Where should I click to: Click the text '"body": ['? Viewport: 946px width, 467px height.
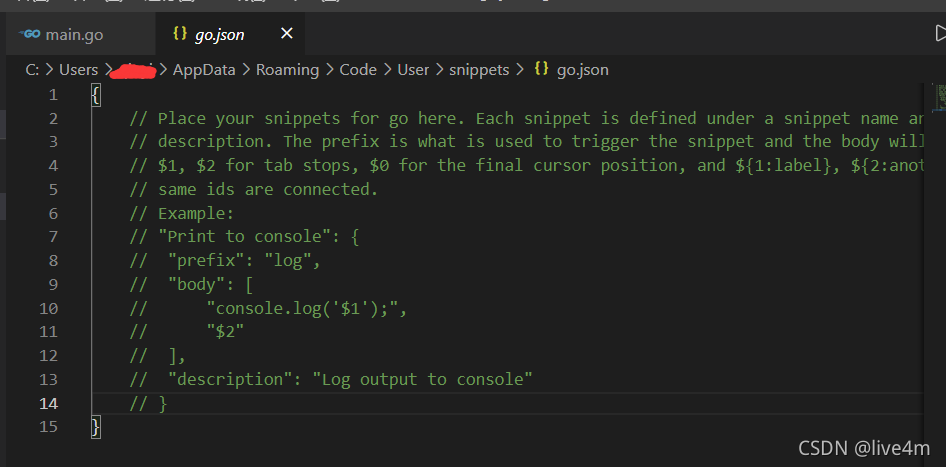click(210, 284)
